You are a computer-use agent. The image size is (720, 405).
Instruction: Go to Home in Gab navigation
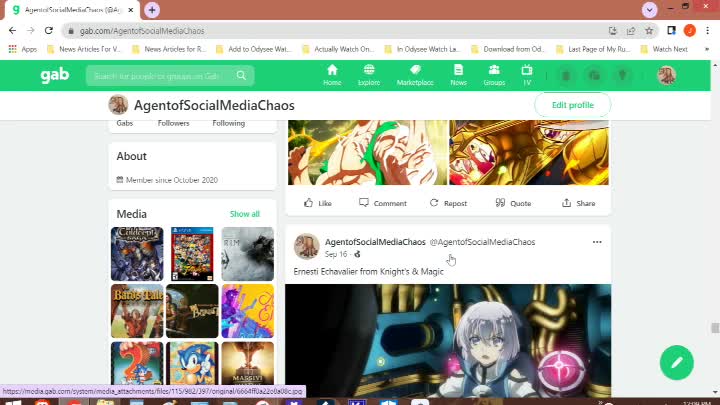332,75
